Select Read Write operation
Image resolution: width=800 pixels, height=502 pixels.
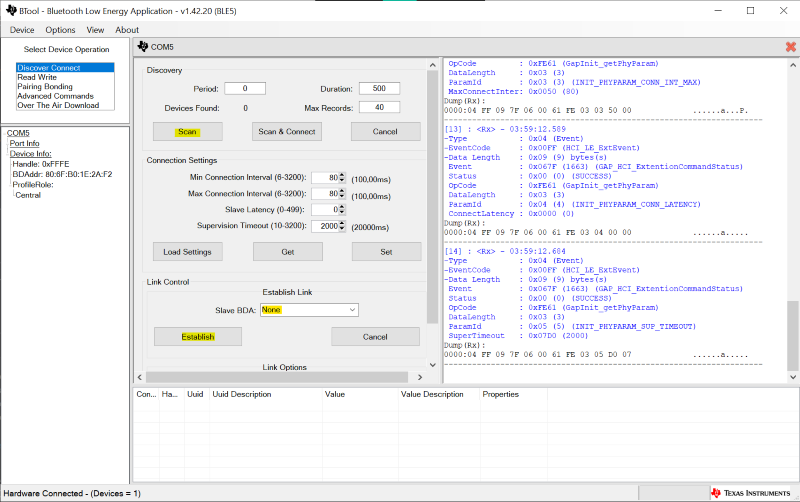[65, 77]
